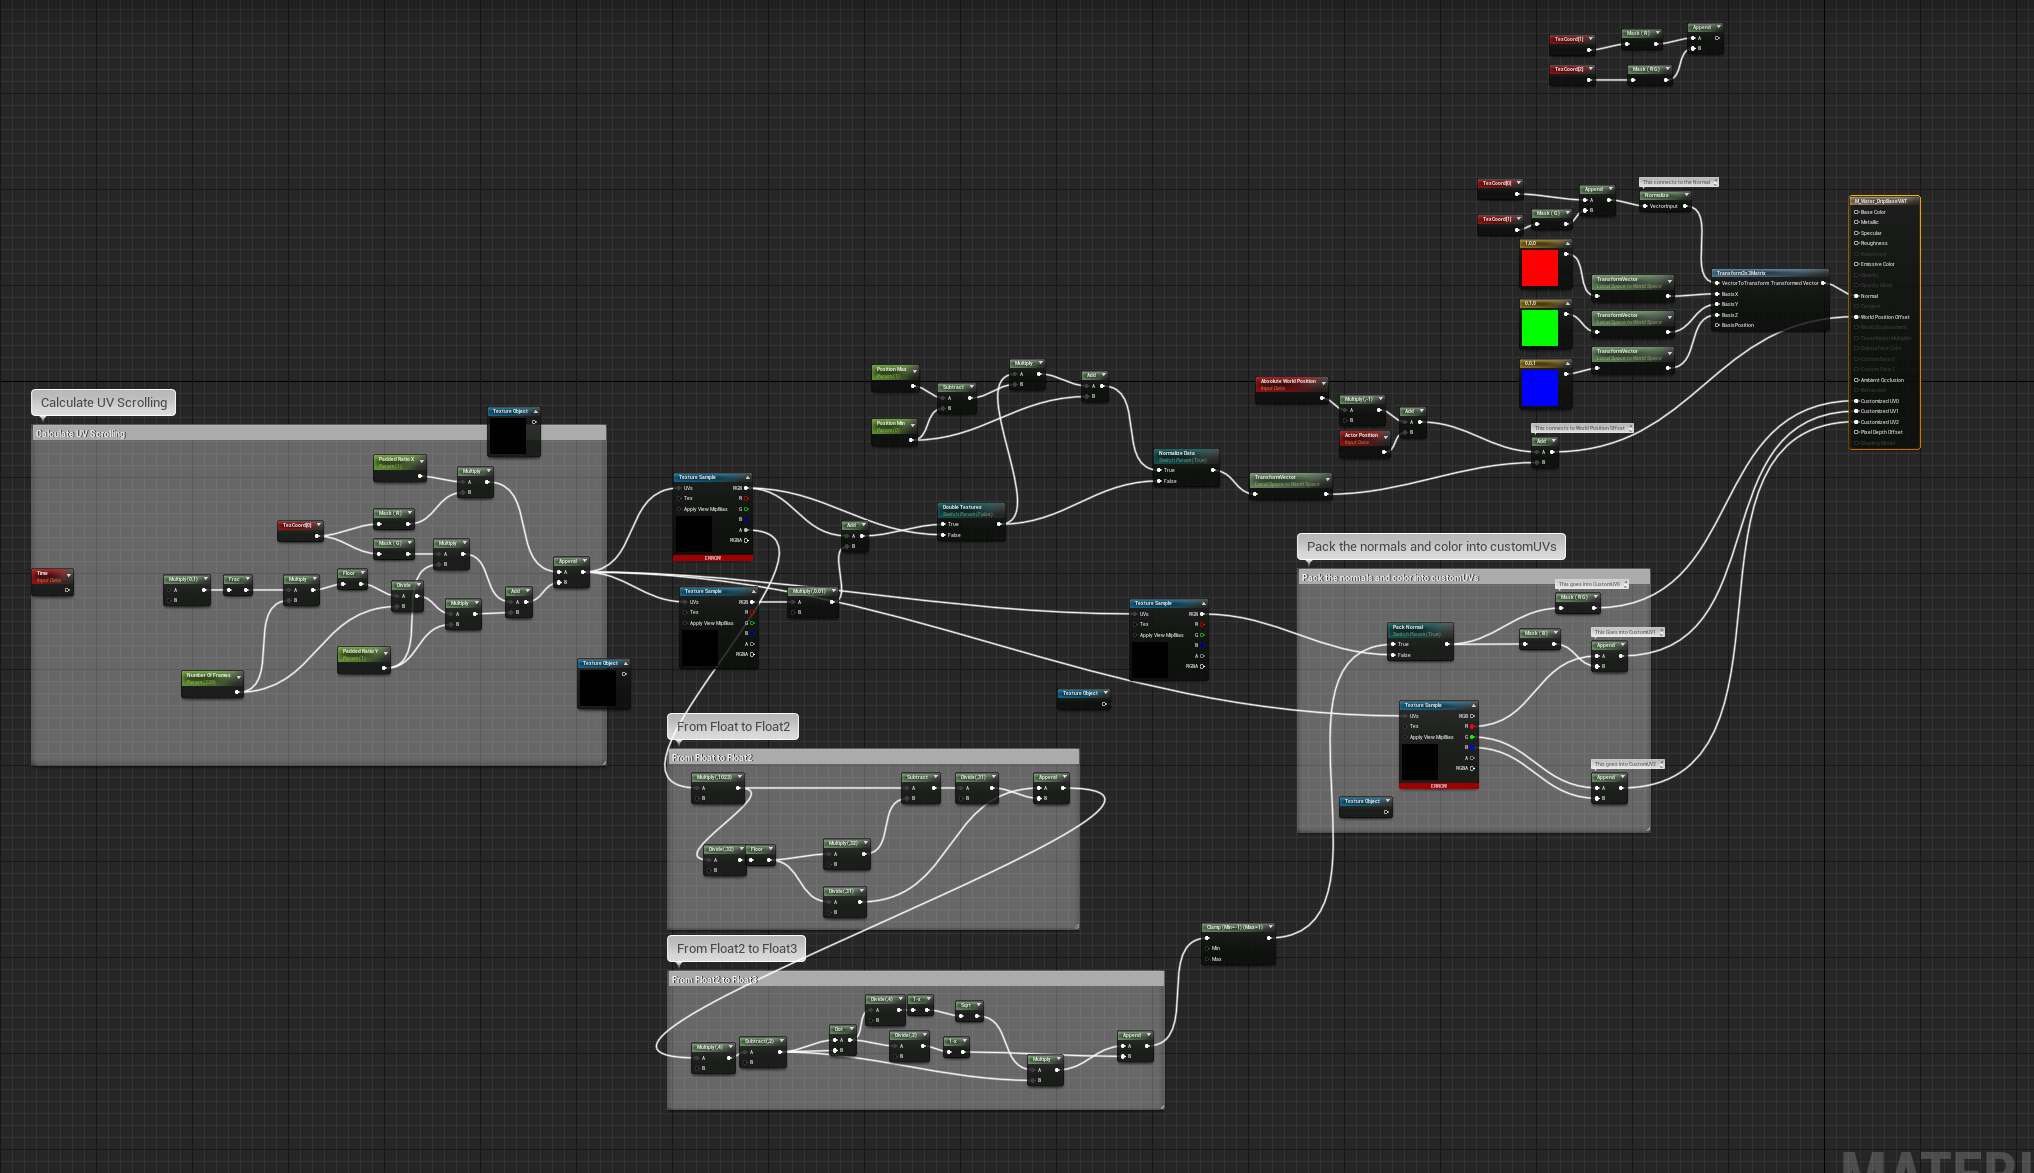Click the Metallic input pin
Image resolution: width=2034 pixels, height=1173 pixels.
click(x=1857, y=222)
